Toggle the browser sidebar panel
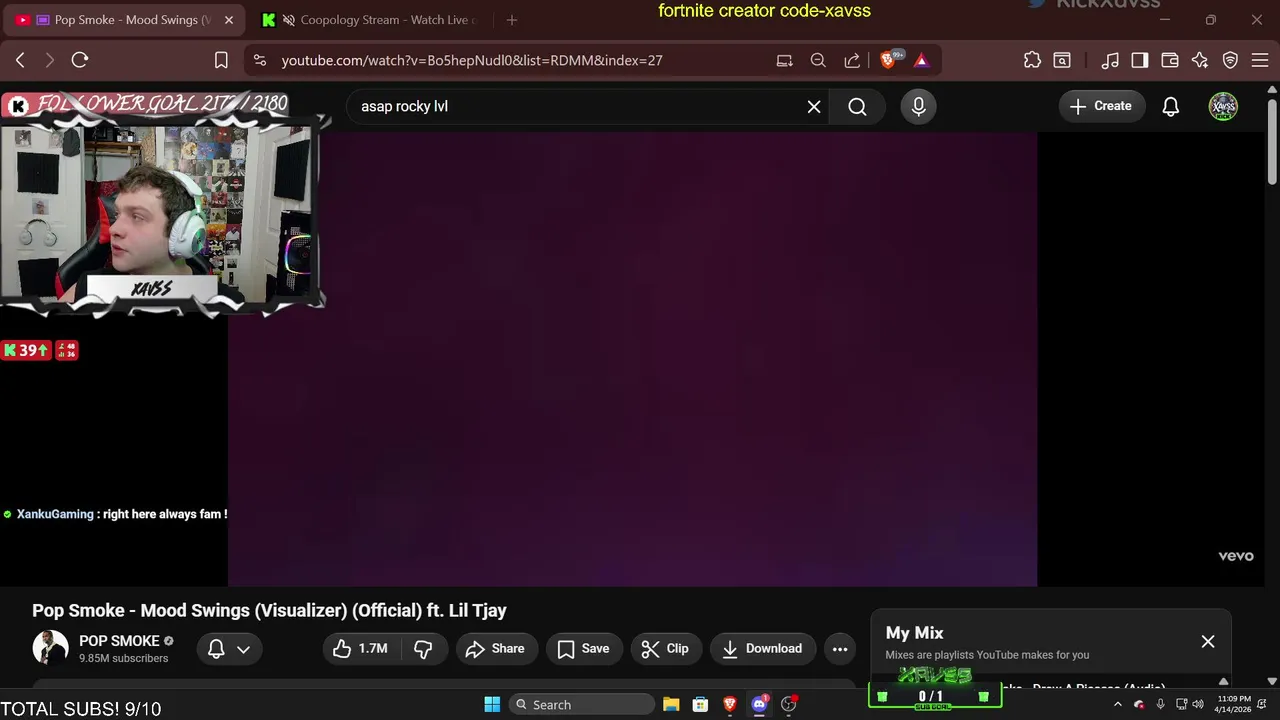The image size is (1280, 720). pos(1140,60)
